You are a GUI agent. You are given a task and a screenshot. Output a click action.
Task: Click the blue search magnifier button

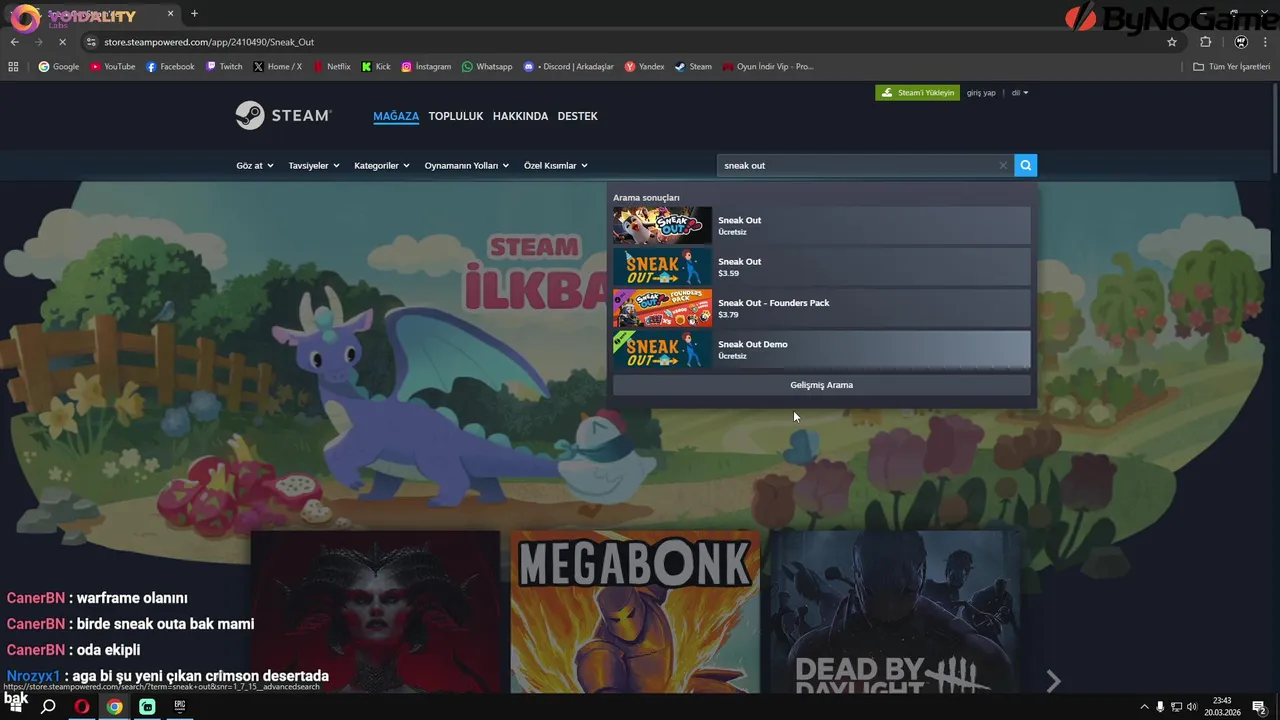click(1025, 165)
